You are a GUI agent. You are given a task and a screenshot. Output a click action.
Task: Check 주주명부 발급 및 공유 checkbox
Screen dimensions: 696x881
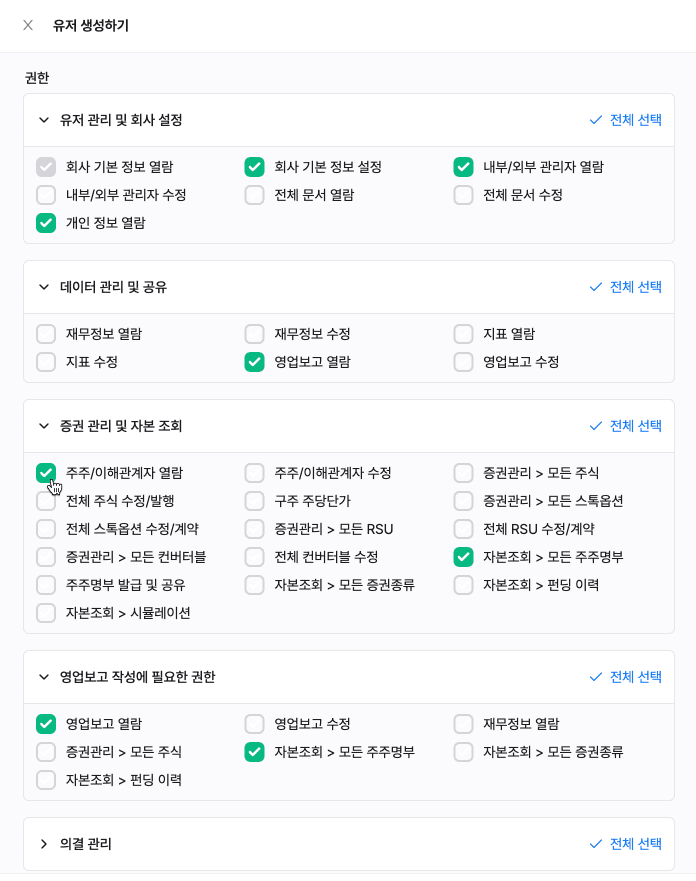pos(46,585)
